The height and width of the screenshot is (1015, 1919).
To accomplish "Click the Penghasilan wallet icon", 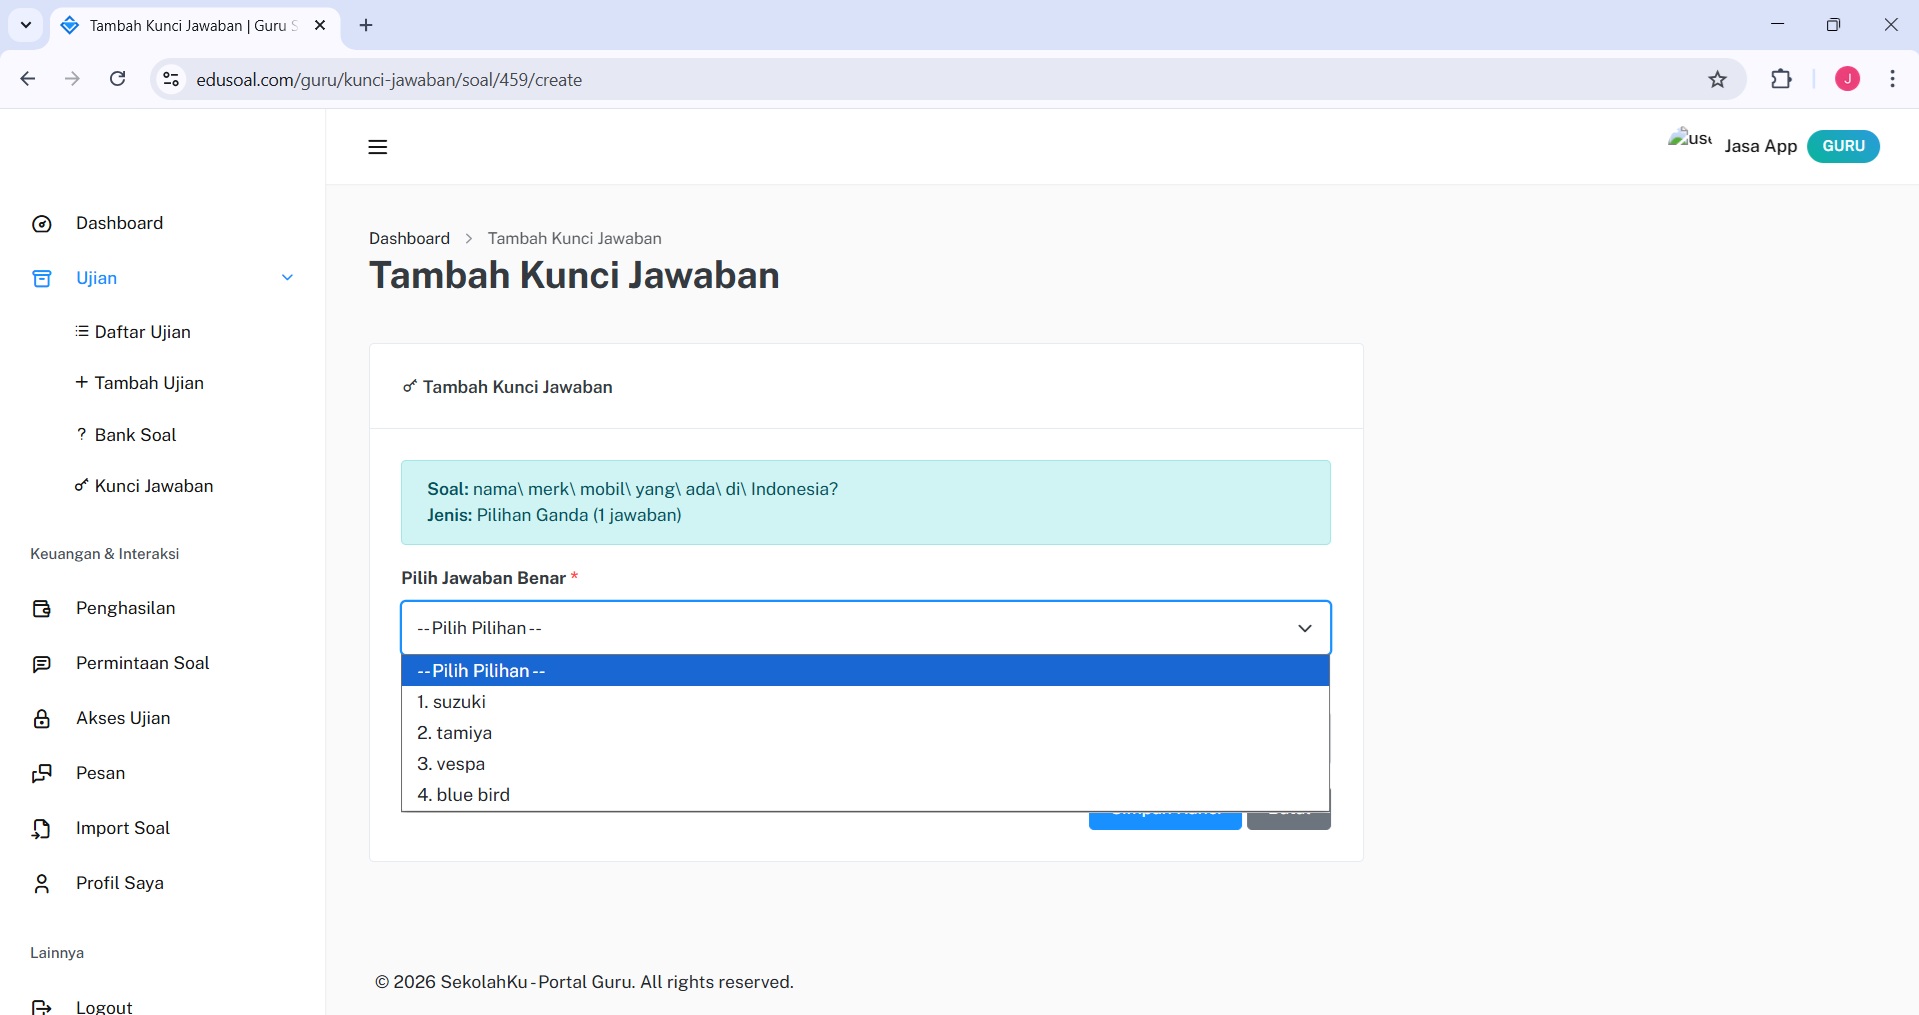I will tap(42, 609).
